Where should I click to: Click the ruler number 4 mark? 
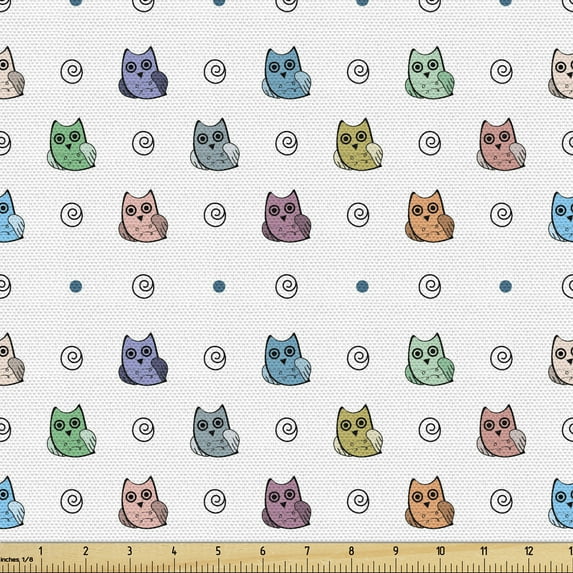point(174,551)
